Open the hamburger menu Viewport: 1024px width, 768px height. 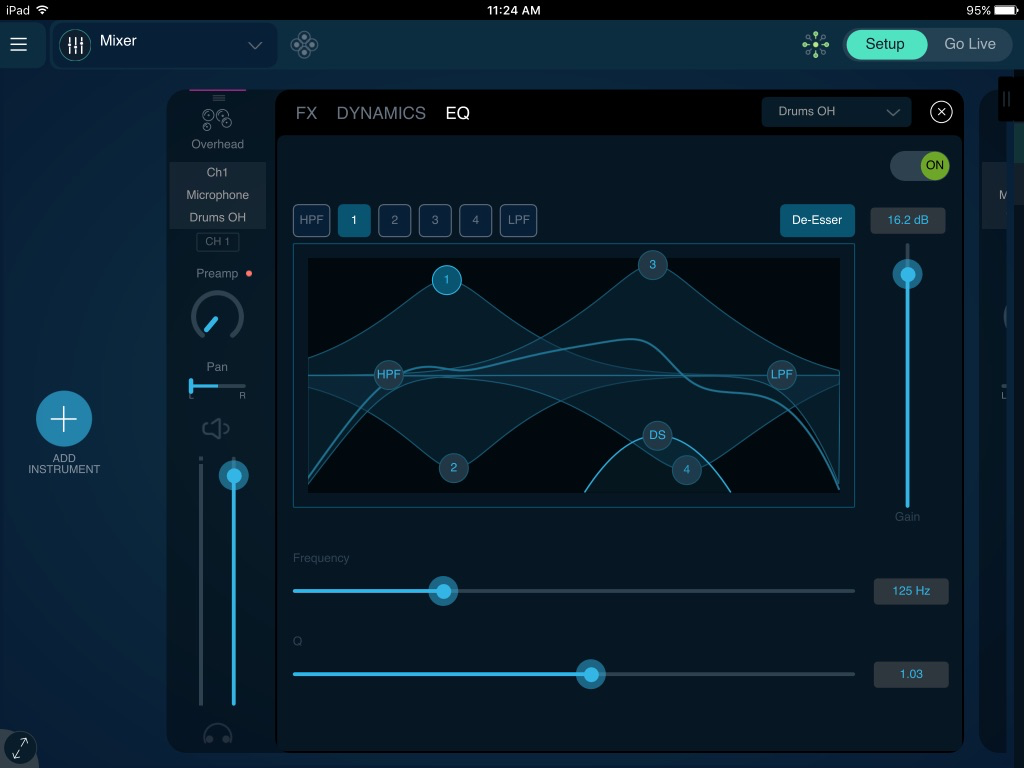pos(19,44)
